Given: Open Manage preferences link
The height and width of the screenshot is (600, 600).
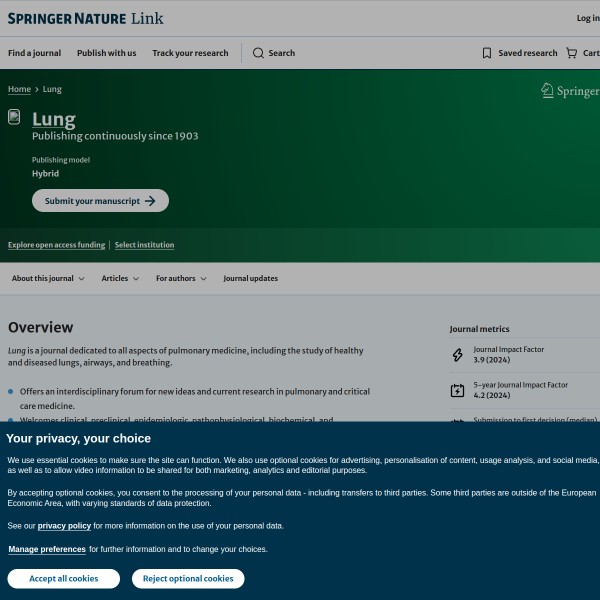Looking at the screenshot, I should pyautogui.click(x=47, y=549).
